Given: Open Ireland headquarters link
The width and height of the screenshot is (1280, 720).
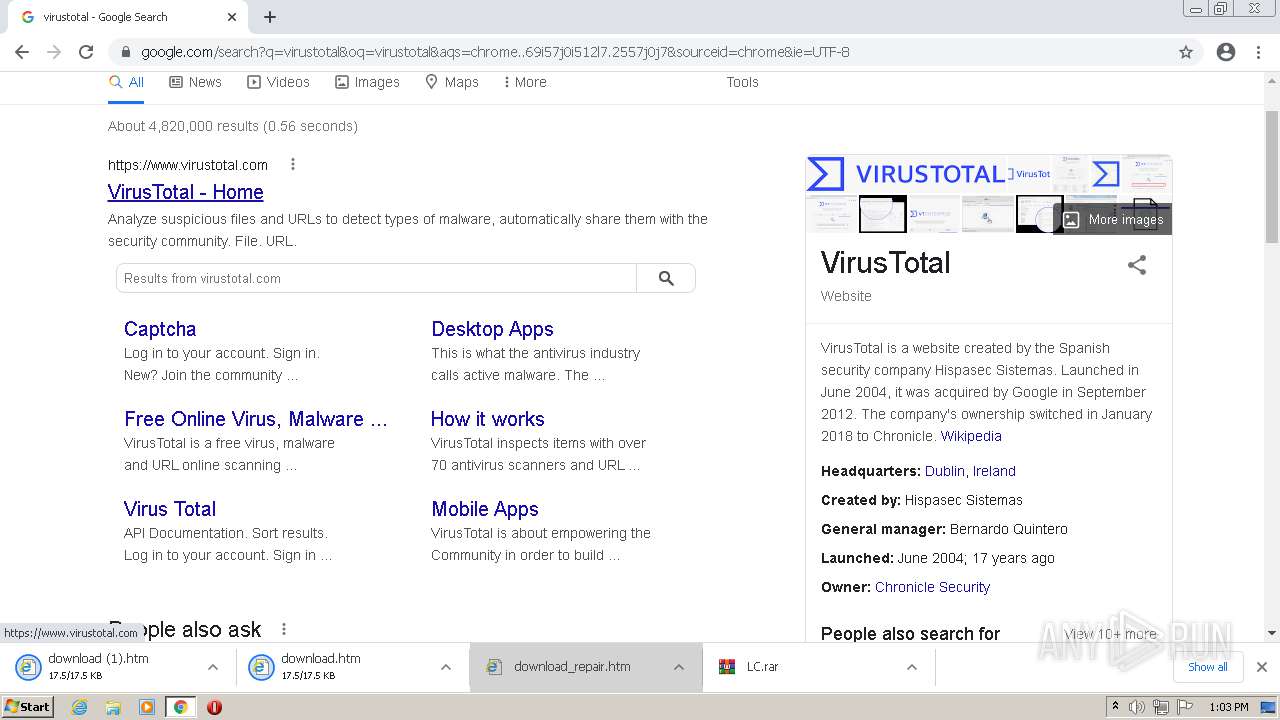Looking at the screenshot, I should pyautogui.click(x=994, y=471).
